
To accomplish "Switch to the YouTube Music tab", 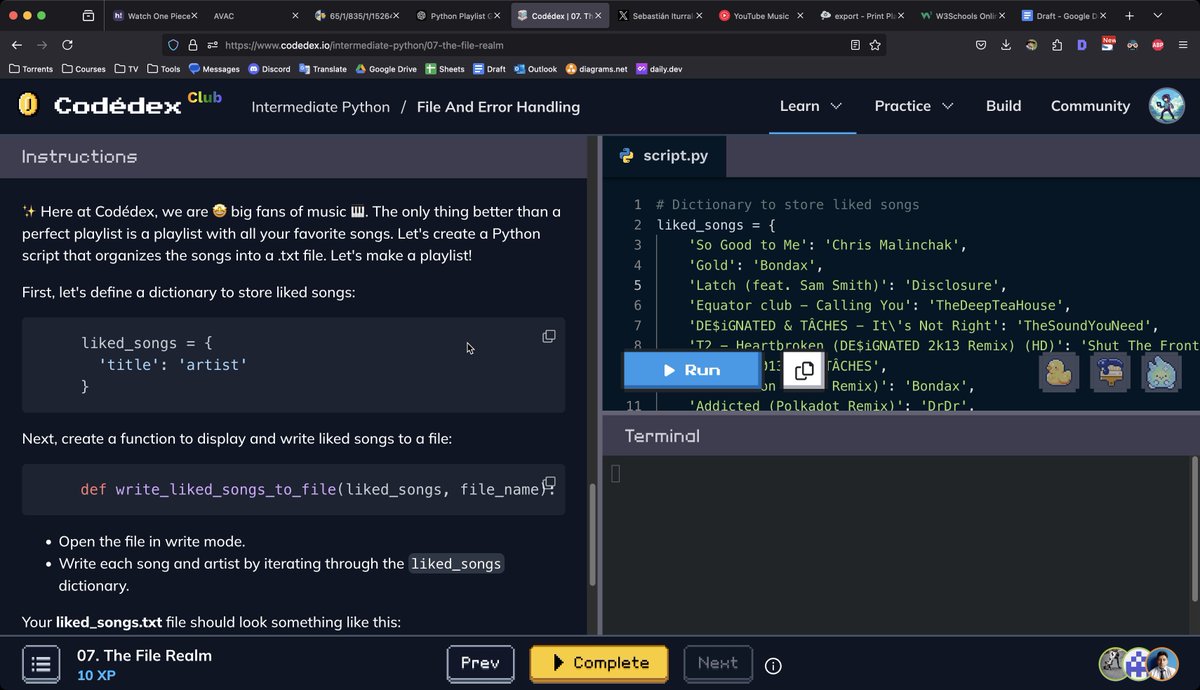I will pos(760,16).
